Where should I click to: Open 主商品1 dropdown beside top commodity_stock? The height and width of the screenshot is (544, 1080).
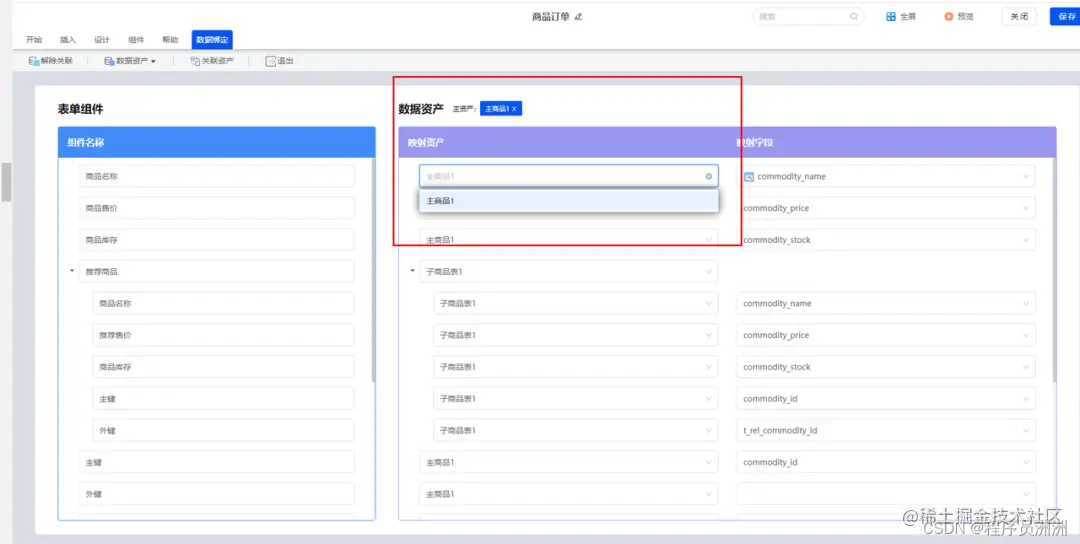pyautogui.click(x=708, y=240)
